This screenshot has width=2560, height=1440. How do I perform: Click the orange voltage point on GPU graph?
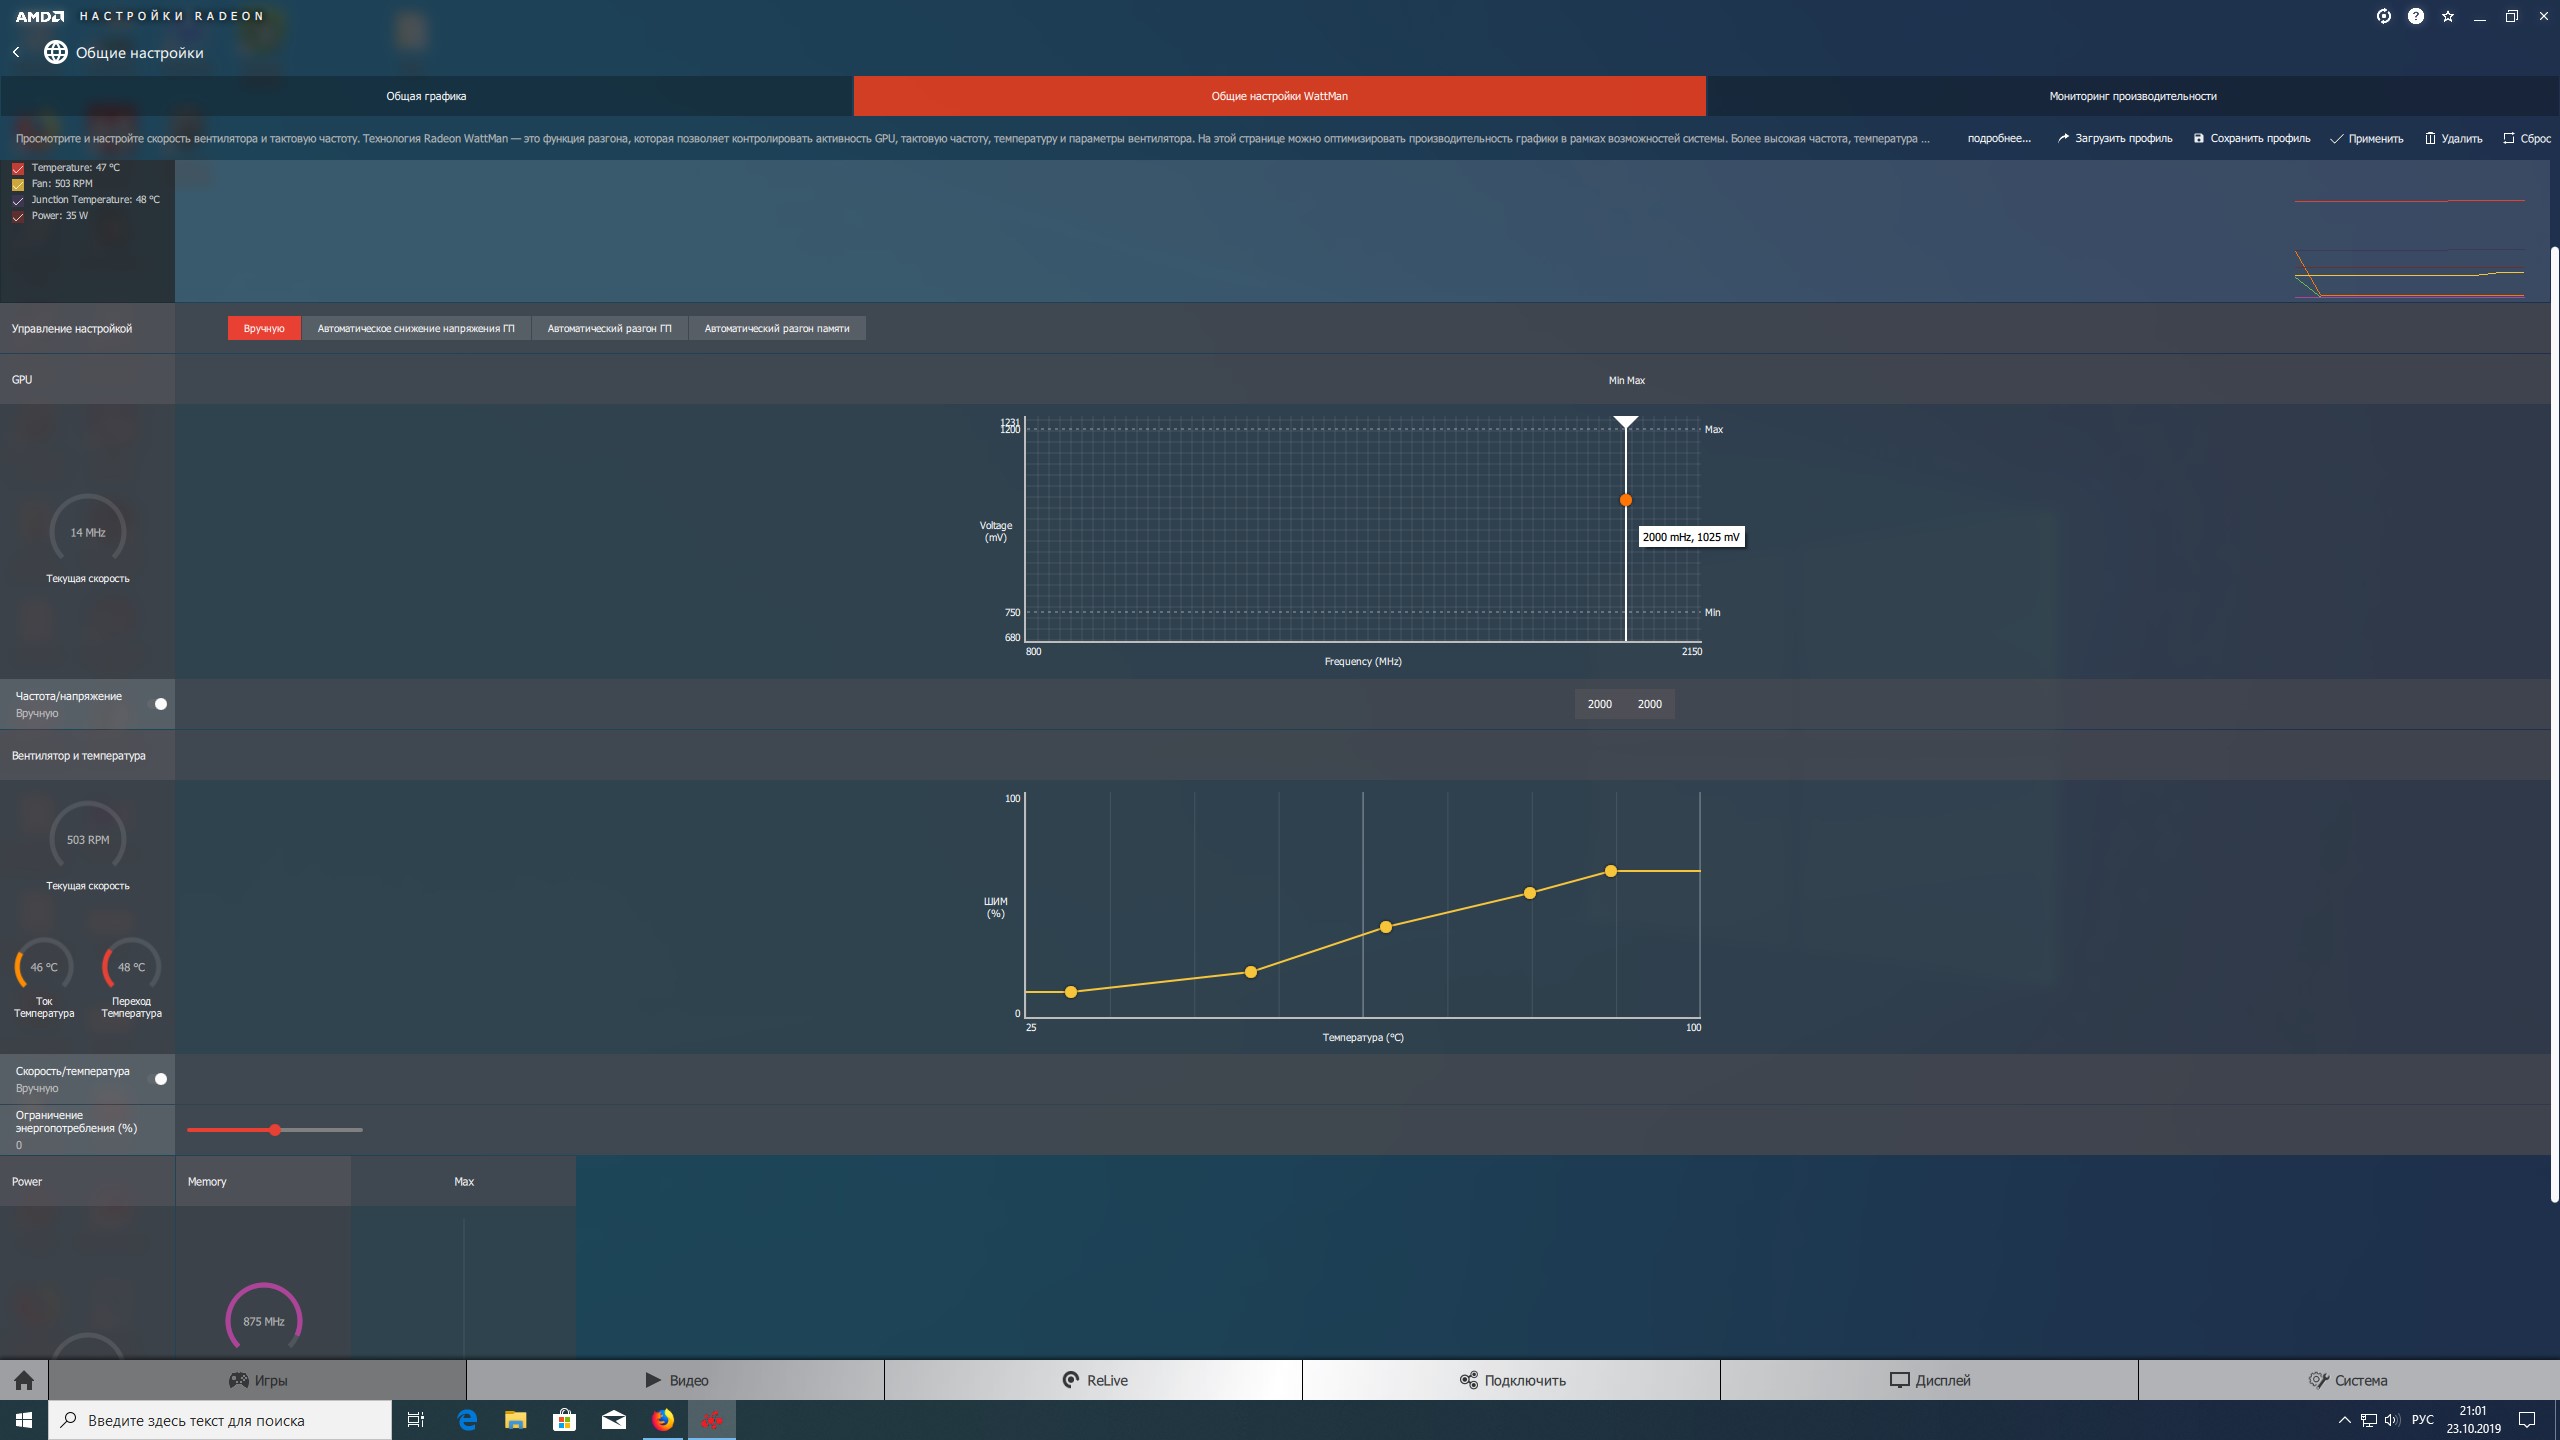pyautogui.click(x=1625, y=500)
